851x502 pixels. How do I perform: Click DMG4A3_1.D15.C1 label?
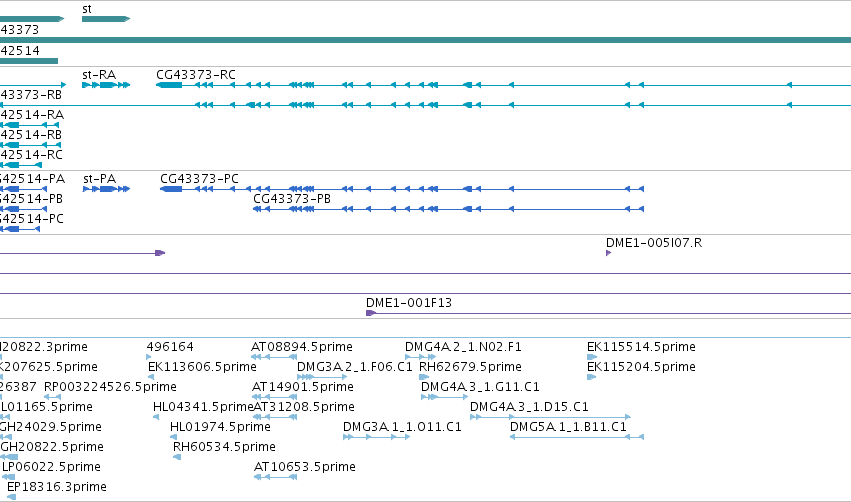529,406
